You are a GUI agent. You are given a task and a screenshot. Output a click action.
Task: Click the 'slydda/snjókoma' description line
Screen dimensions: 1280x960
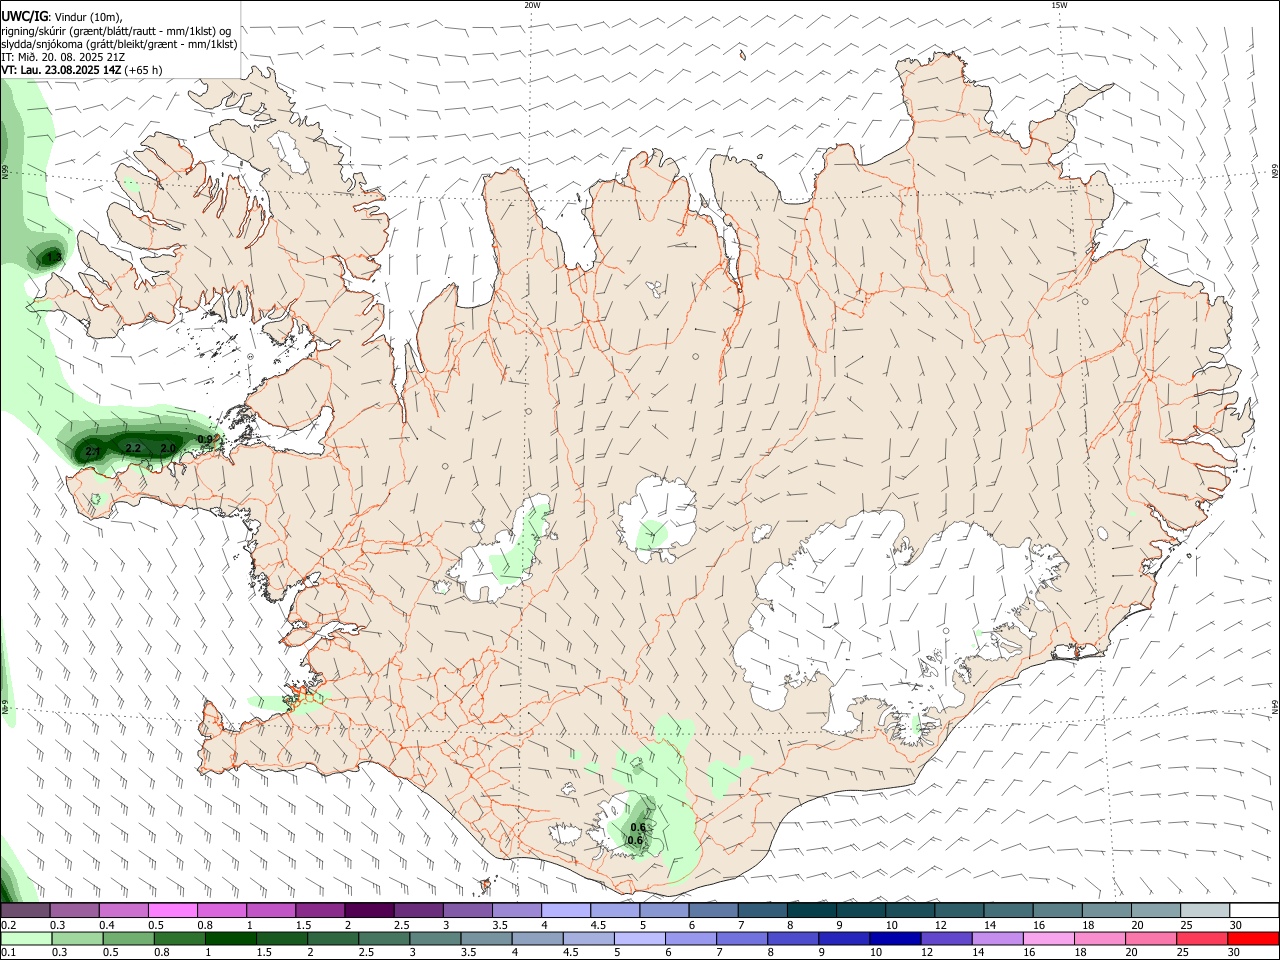tap(119, 43)
